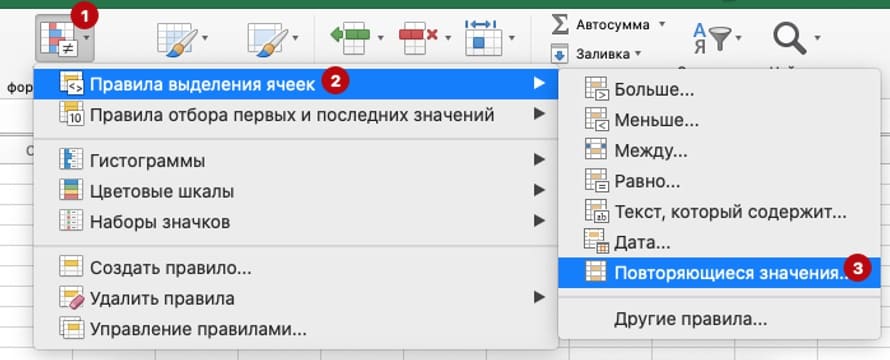Click the Insert cells green arrow icon
Screen dimensions: 890x360
(350, 39)
